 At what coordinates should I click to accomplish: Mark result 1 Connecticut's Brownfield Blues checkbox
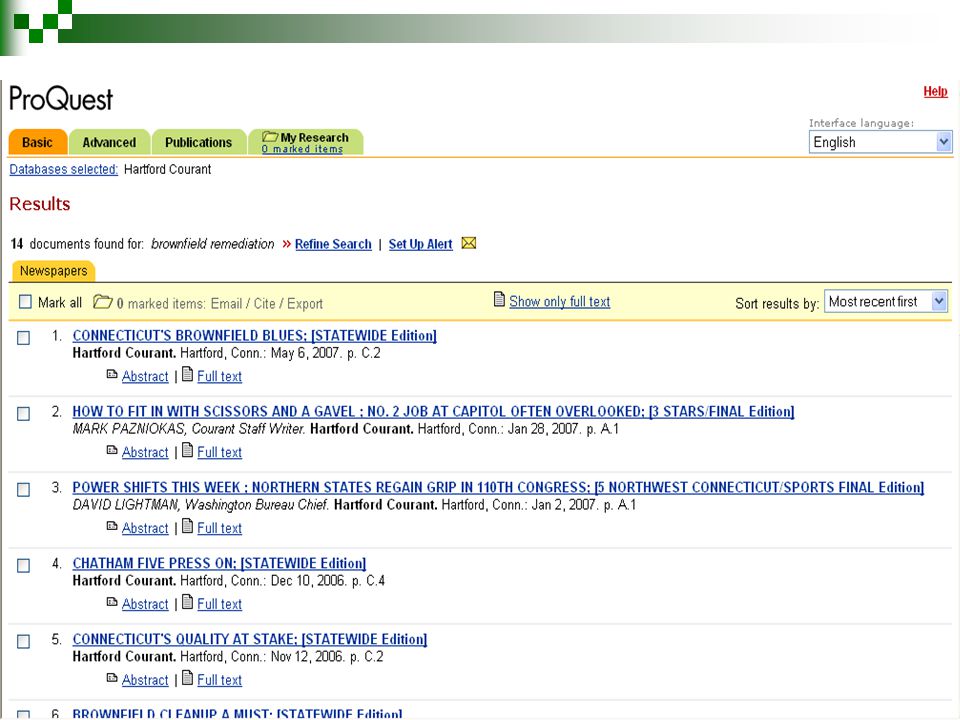23,338
